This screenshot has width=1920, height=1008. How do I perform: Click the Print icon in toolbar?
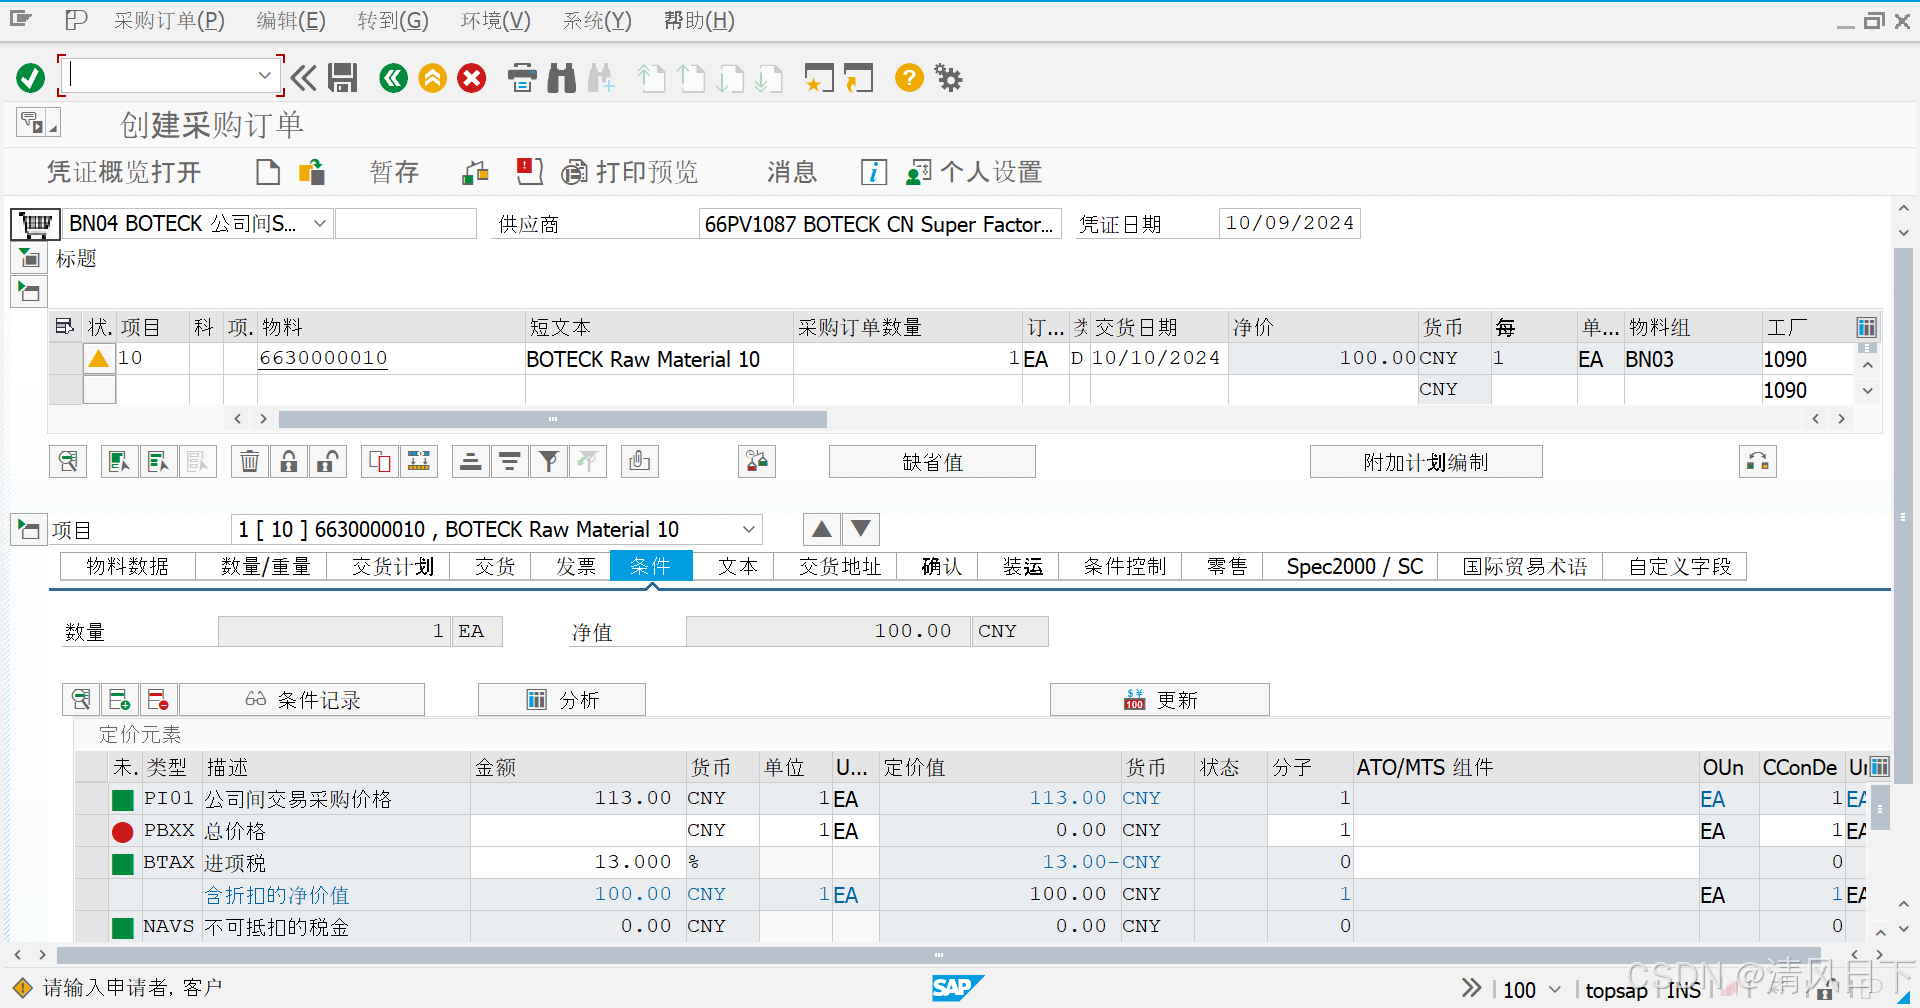click(x=522, y=78)
